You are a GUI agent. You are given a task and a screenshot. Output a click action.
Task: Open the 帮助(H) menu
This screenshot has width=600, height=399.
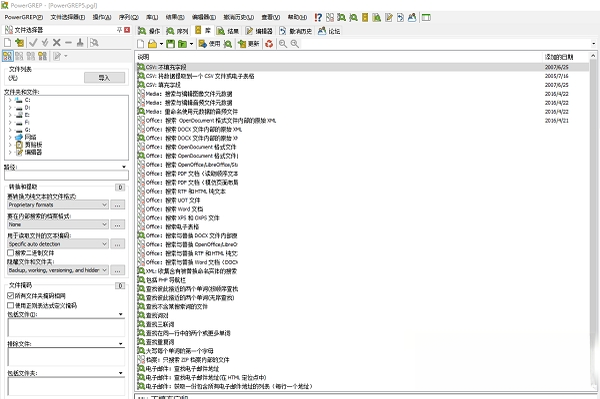[297, 17]
